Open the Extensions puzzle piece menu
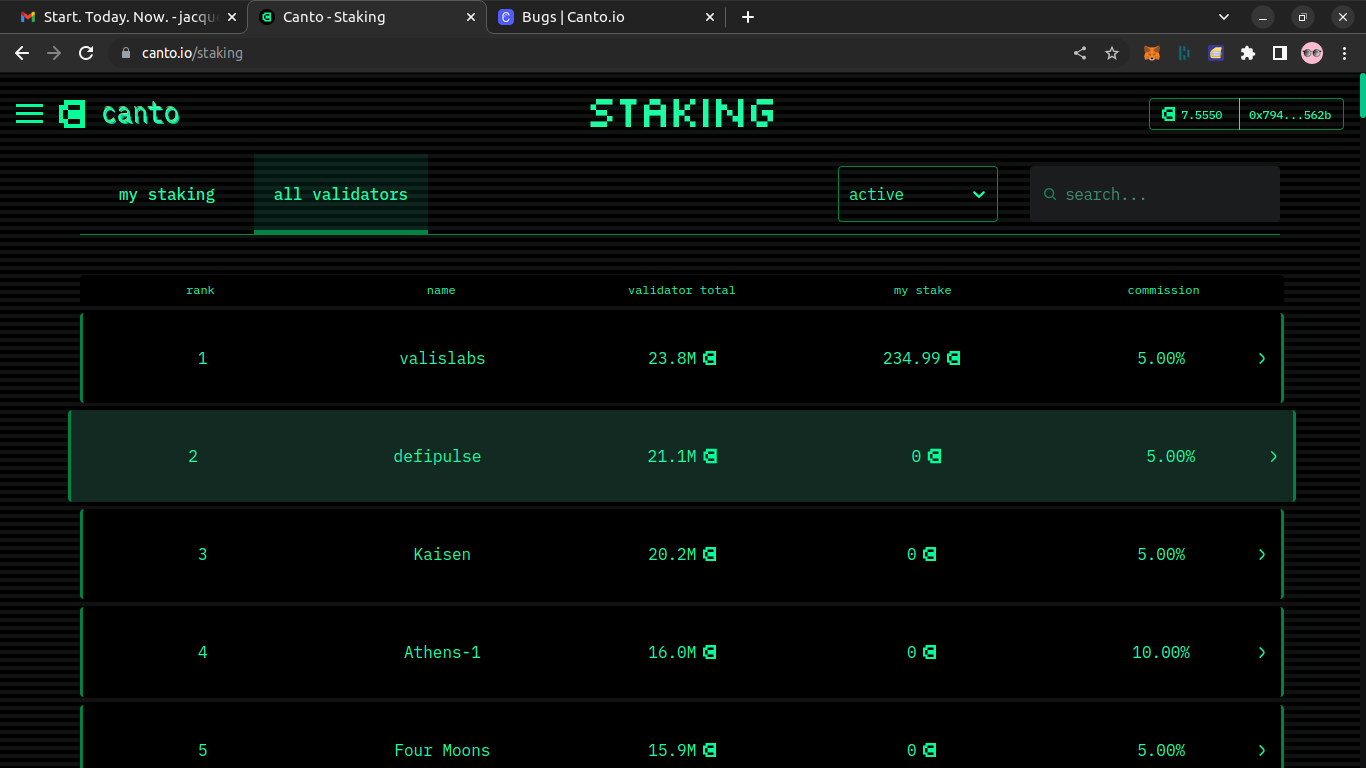This screenshot has height=768, width=1366. click(x=1248, y=53)
